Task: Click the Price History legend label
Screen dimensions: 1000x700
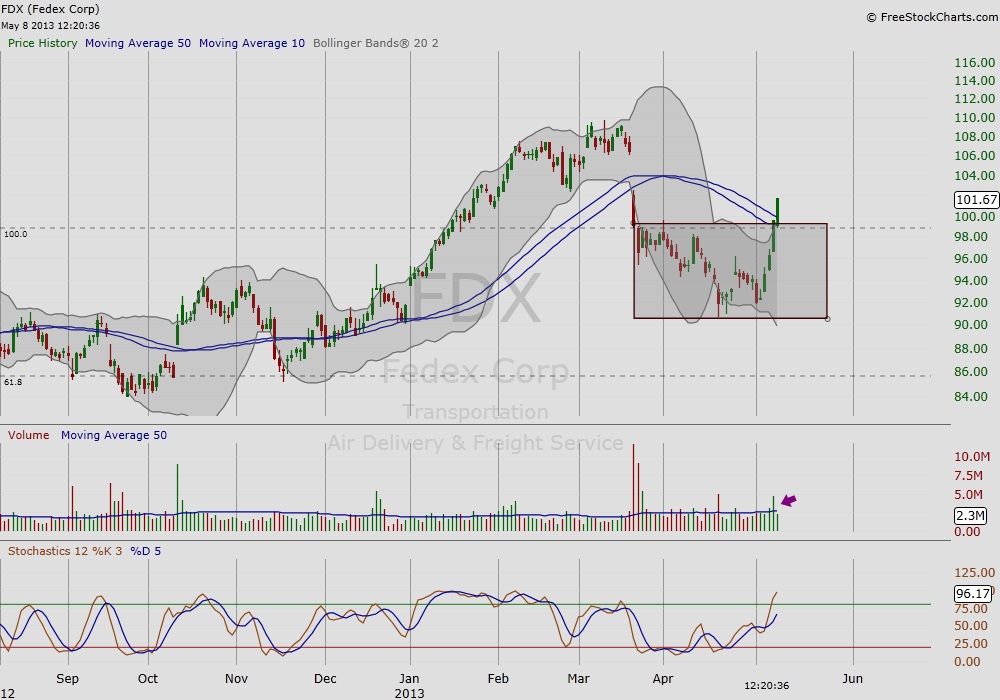Action: 42,43
